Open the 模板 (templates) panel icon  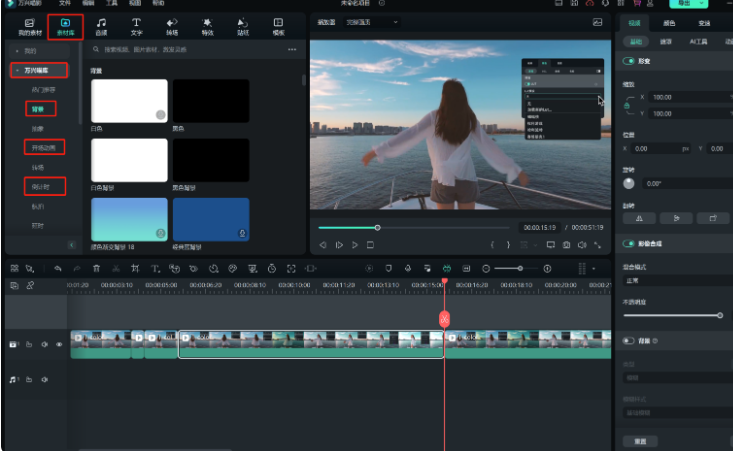point(278,25)
